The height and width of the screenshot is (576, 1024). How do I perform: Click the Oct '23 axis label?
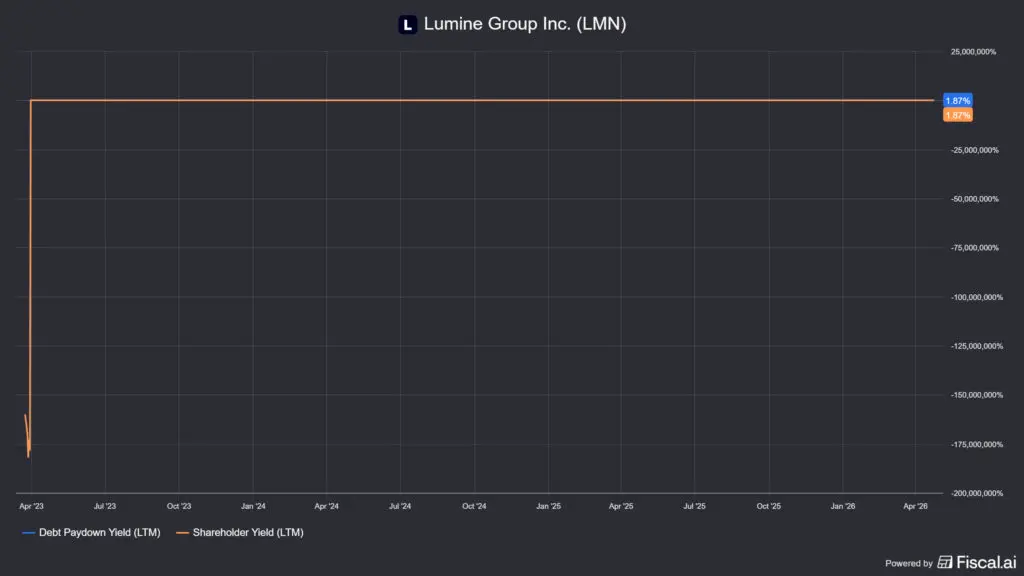(x=179, y=506)
